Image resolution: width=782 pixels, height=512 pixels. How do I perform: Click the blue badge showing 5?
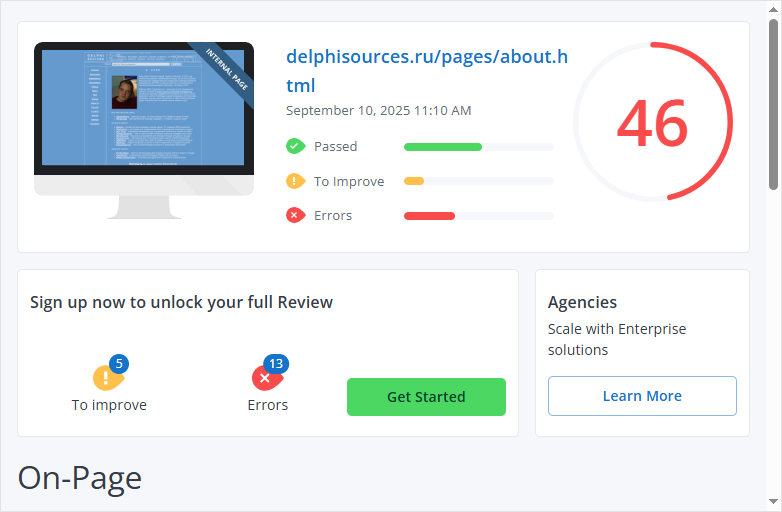[x=119, y=363]
